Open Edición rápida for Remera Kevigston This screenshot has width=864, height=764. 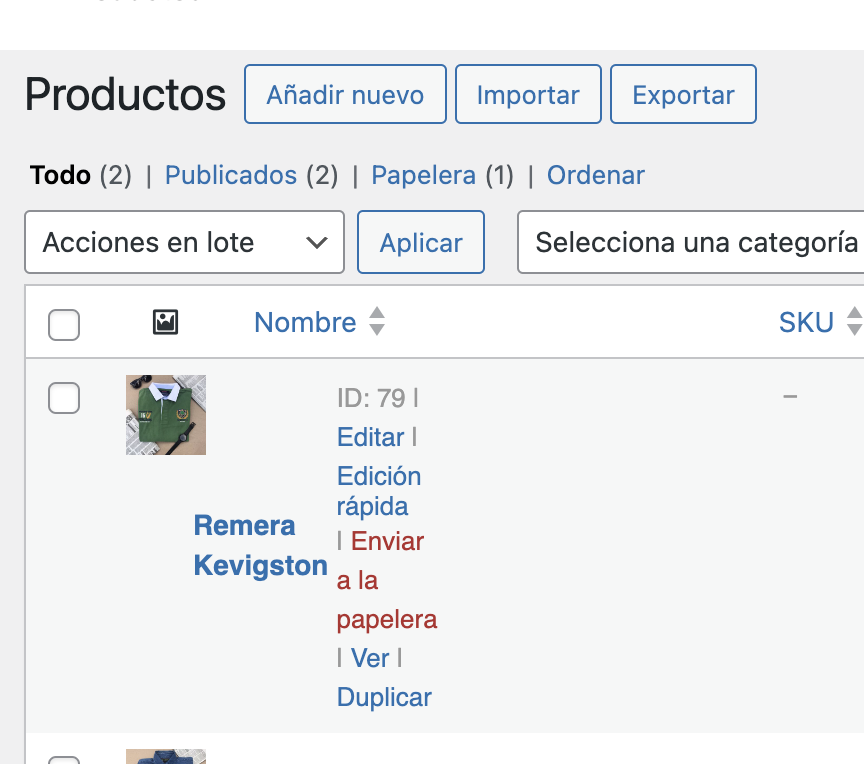pyautogui.click(x=379, y=491)
